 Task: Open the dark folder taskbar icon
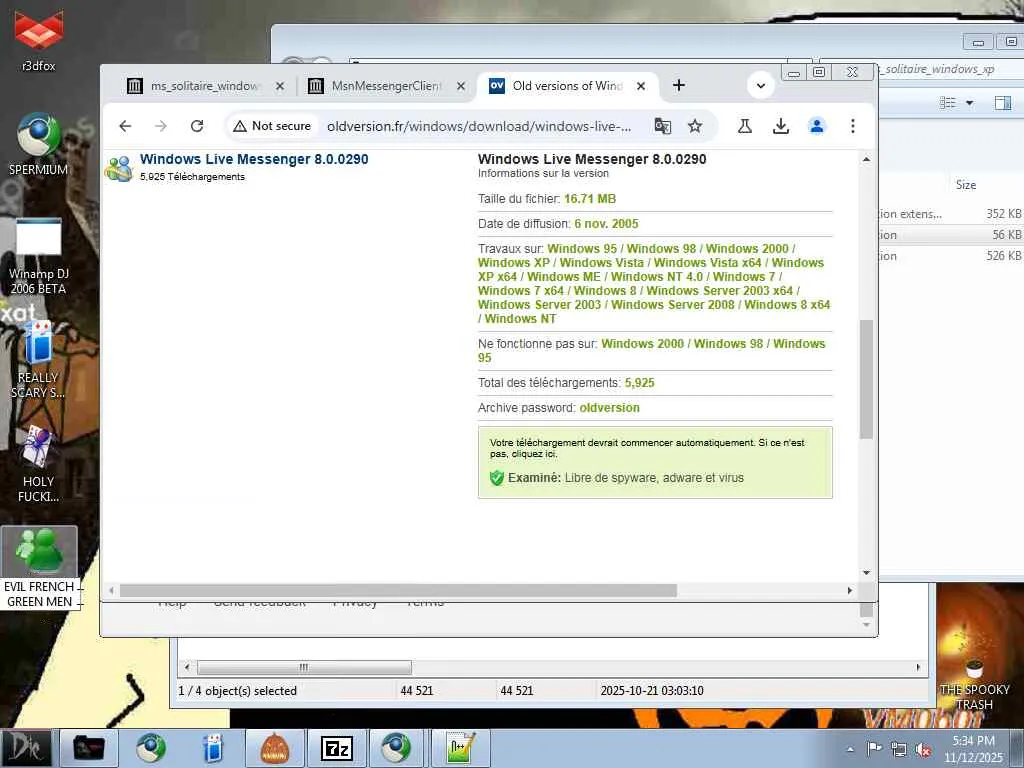(x=89, y=748)
